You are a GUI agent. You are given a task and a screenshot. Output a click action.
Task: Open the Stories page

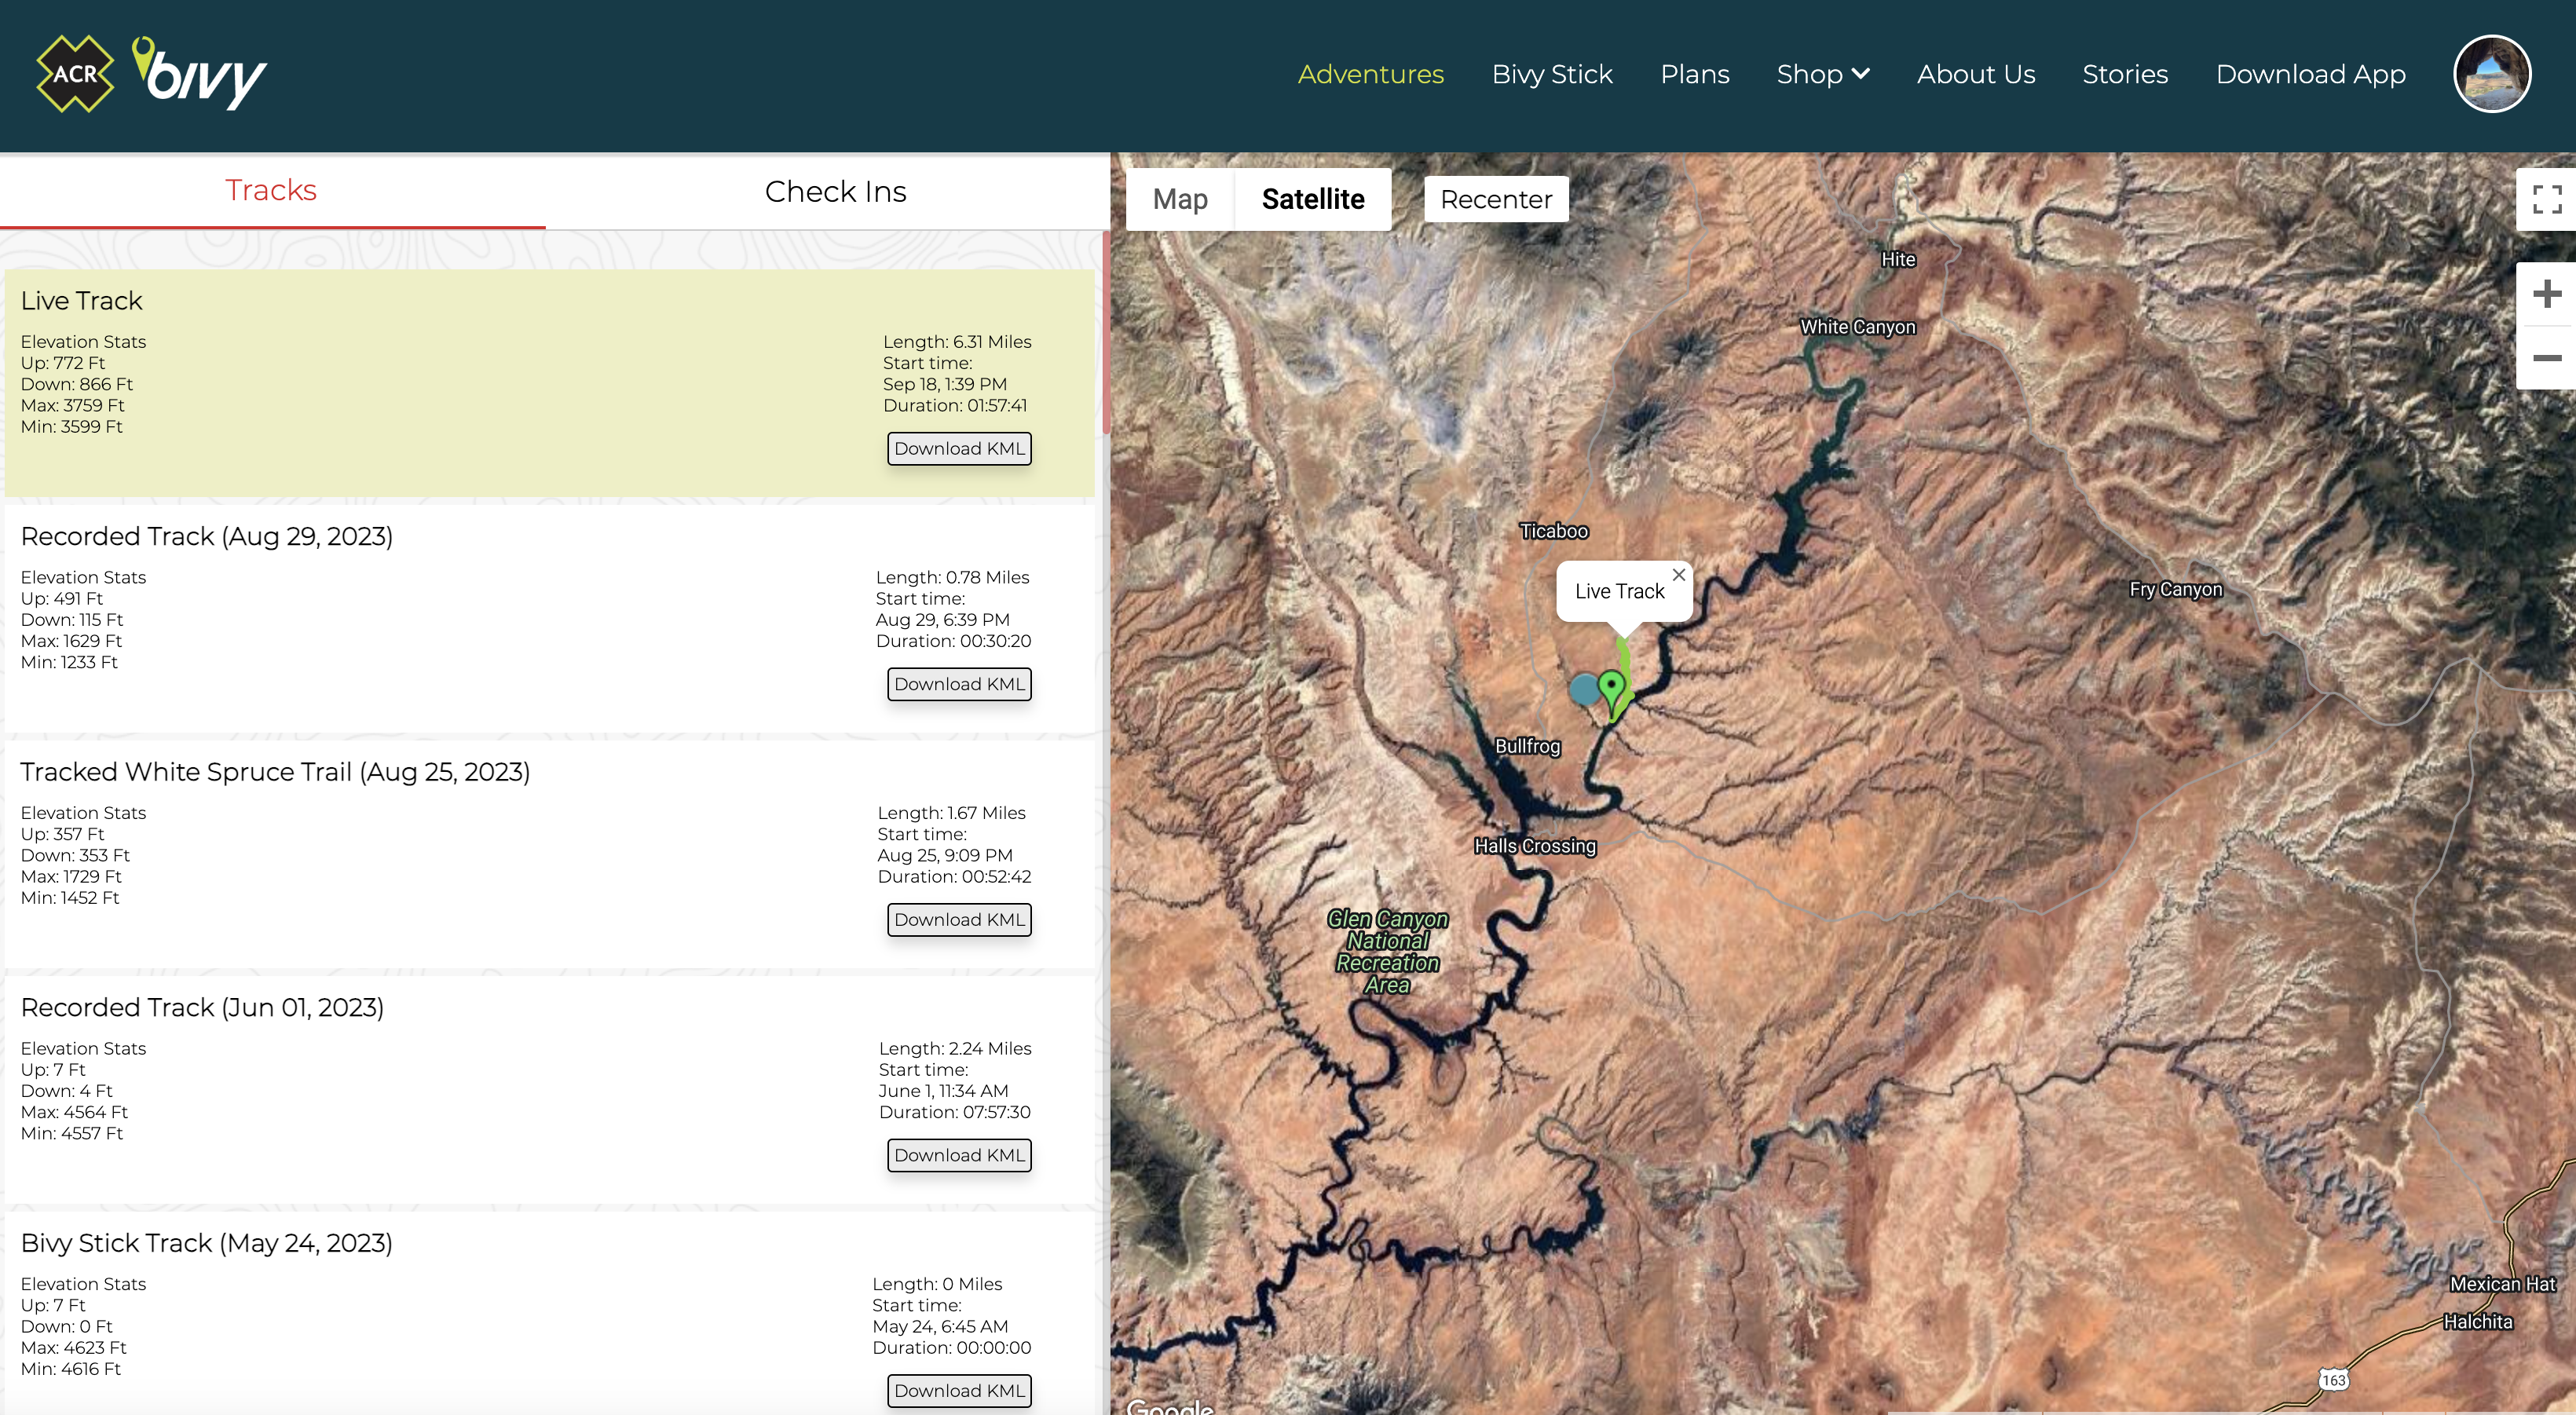(x=2124, y=74)
